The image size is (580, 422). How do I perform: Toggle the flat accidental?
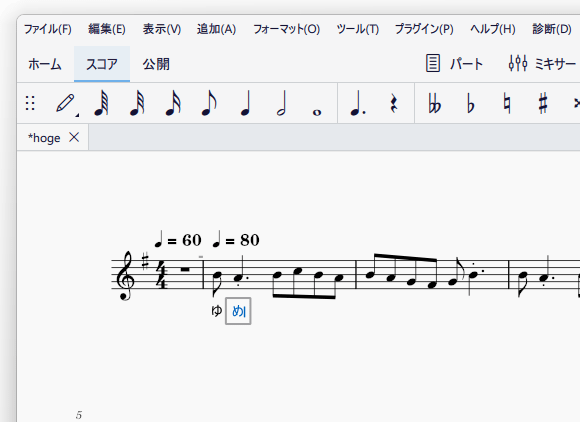click(x=471, y=104)
